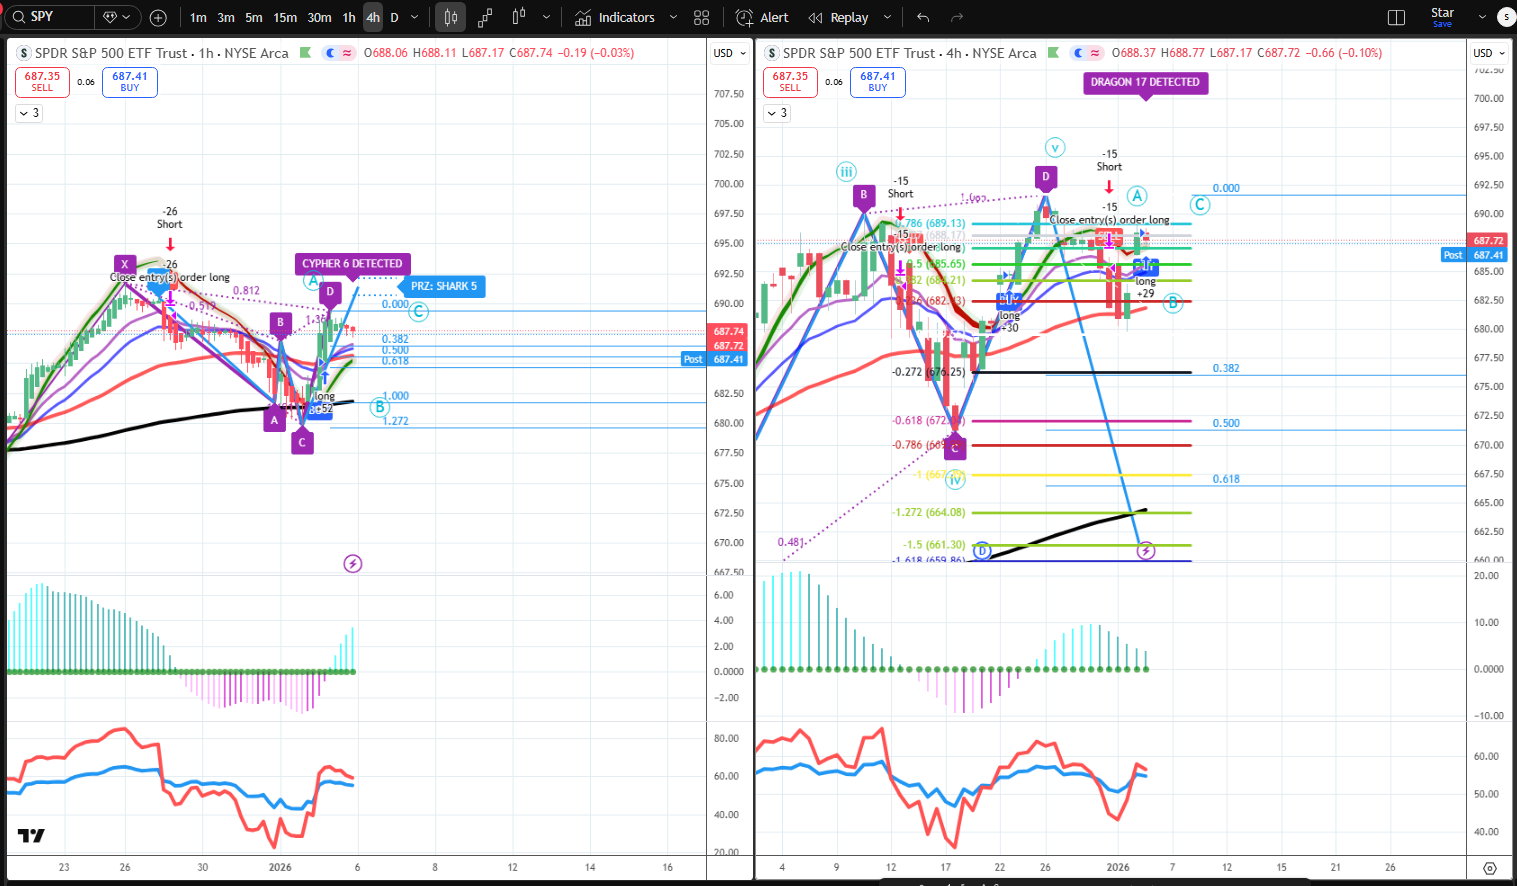This screenshot has height=886, width=1517.
Task: Click the pink approximate-data icon on 1h chart
Action: (347, 53)
